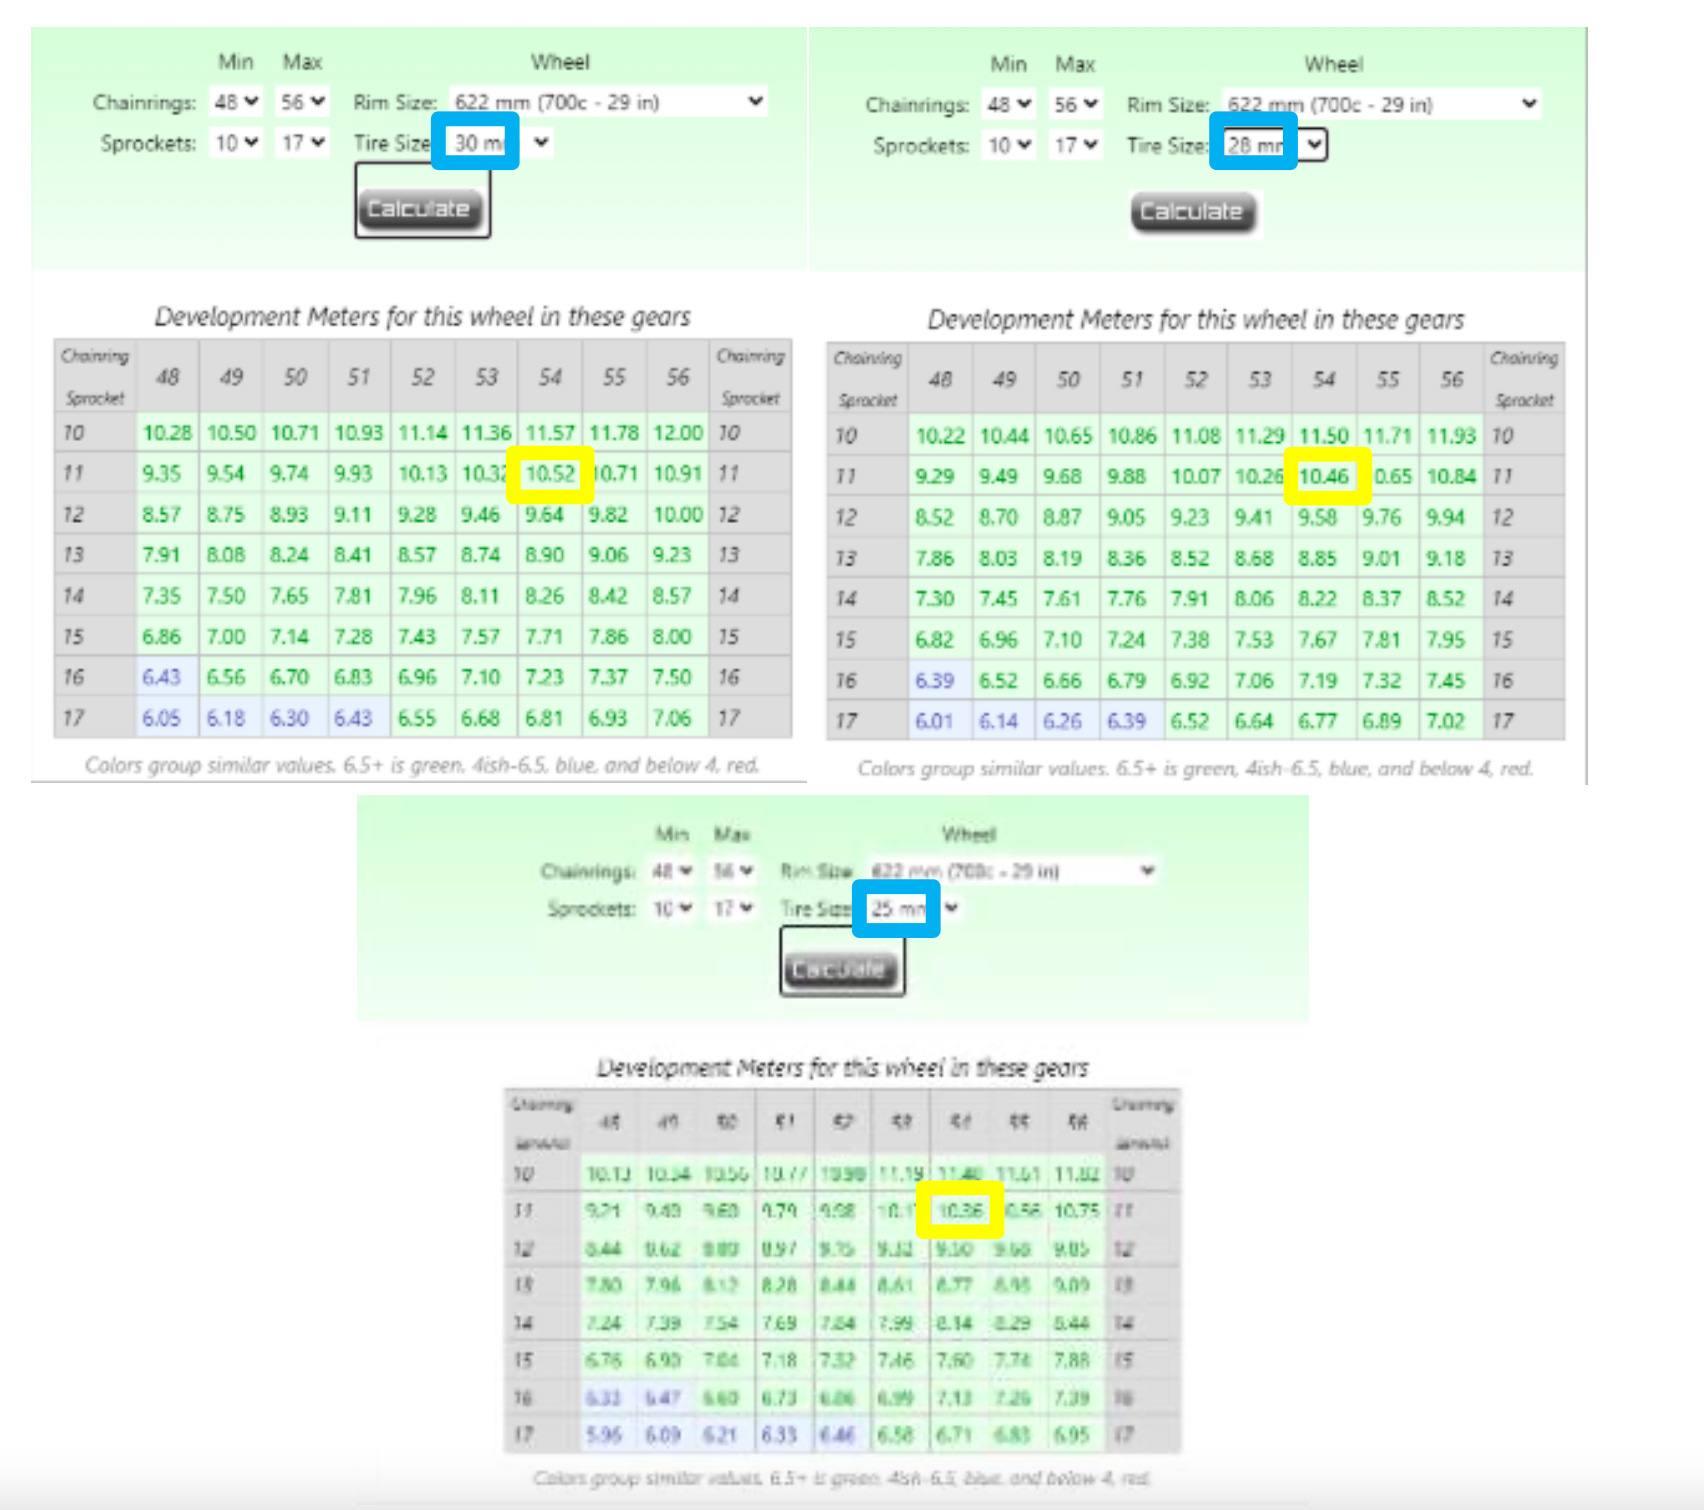1704x1510 pixels.
Task: Open Chainrings Max dropdown in 28 mm panel
Action: [1075, 105]
